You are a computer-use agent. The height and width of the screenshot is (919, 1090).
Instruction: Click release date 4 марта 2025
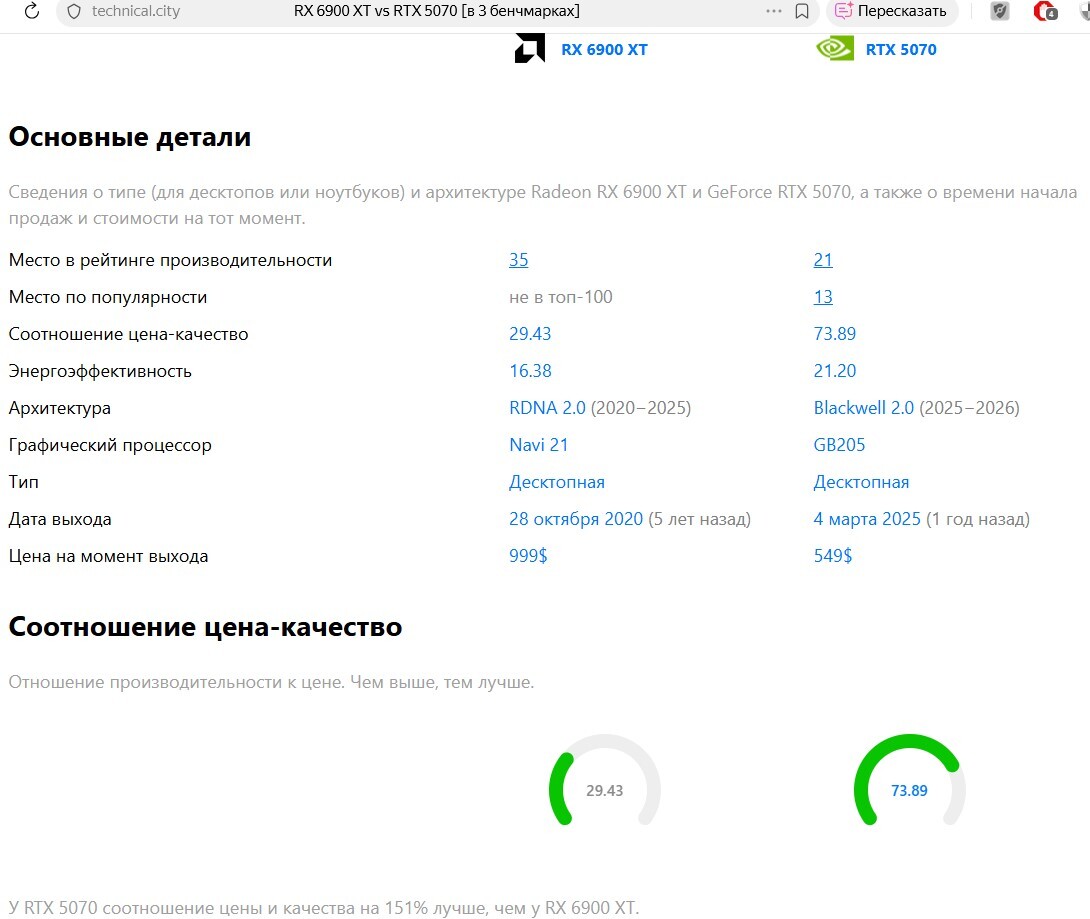[867, 519]
